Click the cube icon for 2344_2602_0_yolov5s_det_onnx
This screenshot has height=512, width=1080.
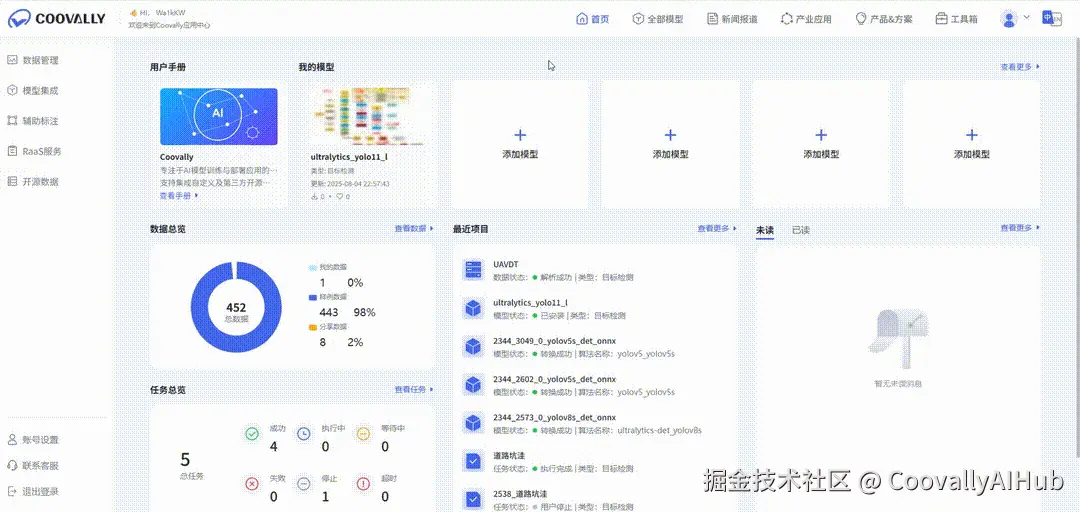472,385
